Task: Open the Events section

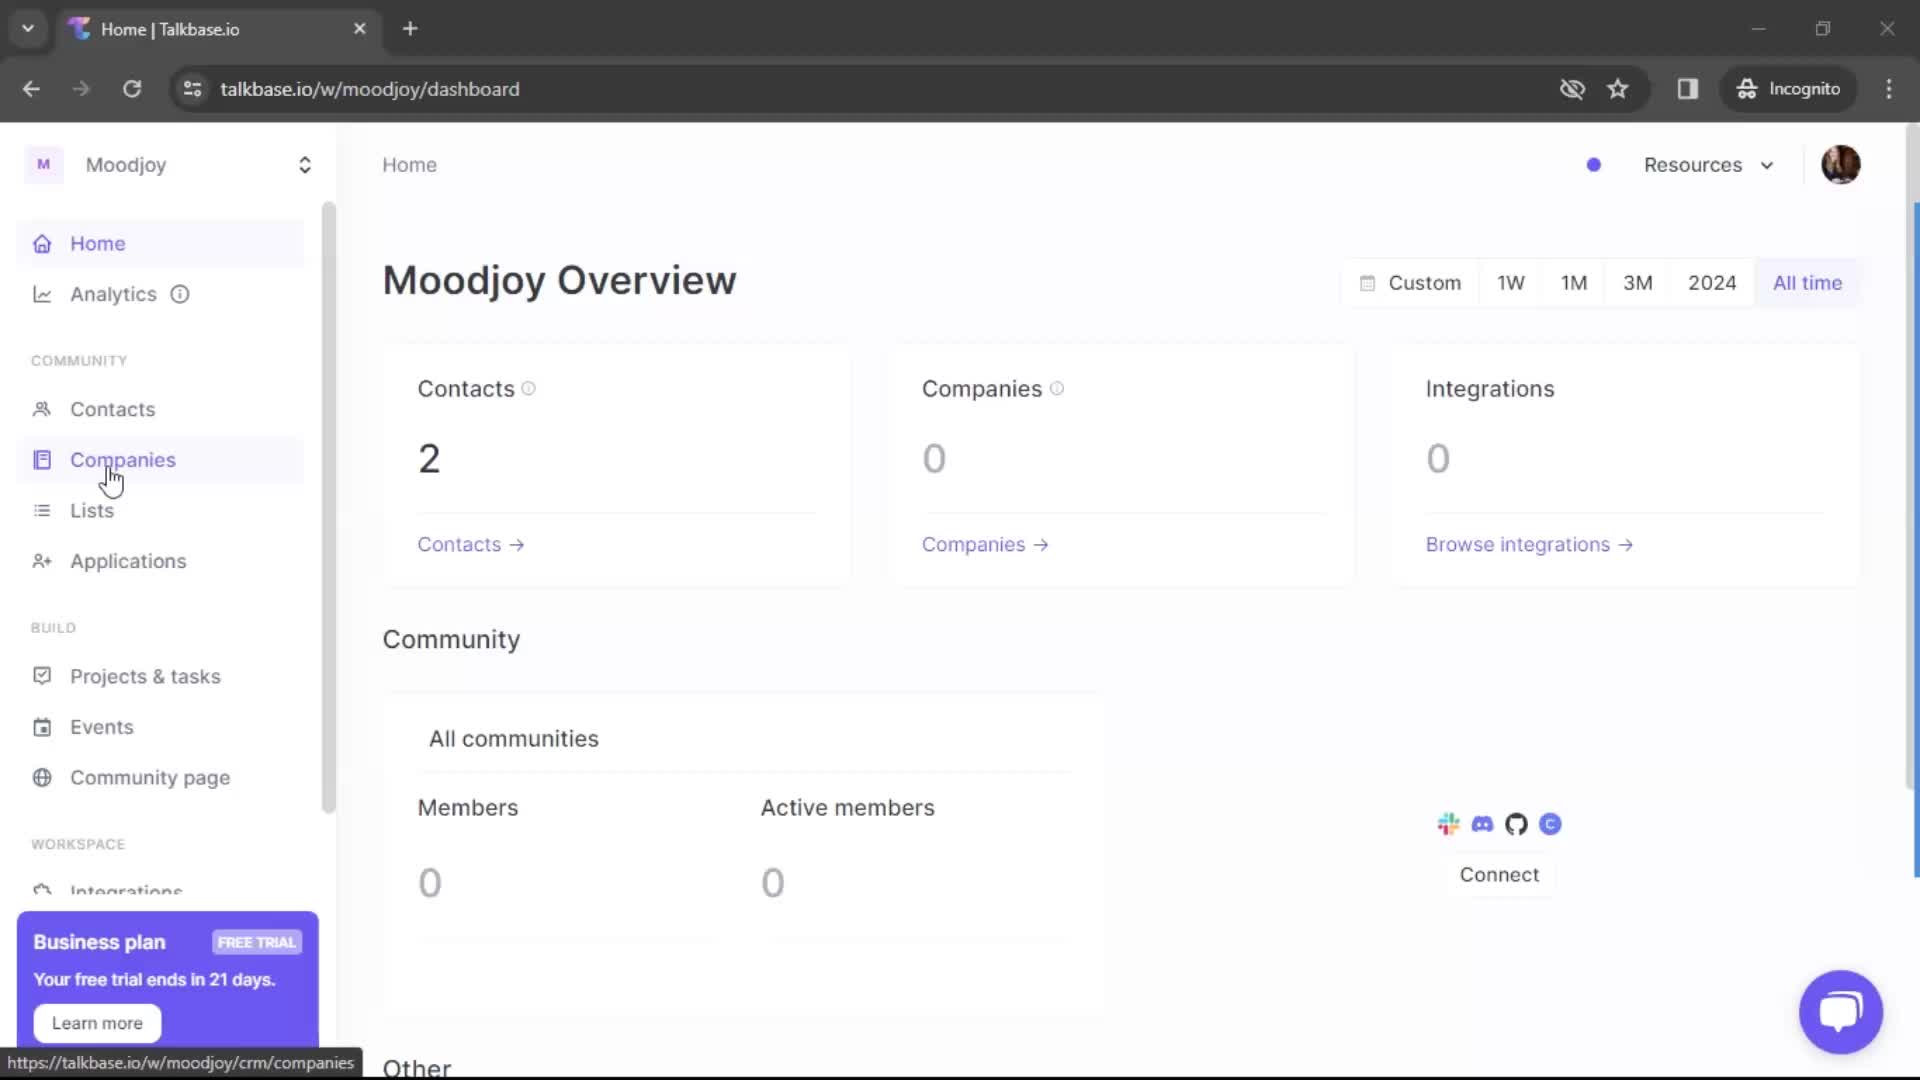Action: (x=102, y=727)
